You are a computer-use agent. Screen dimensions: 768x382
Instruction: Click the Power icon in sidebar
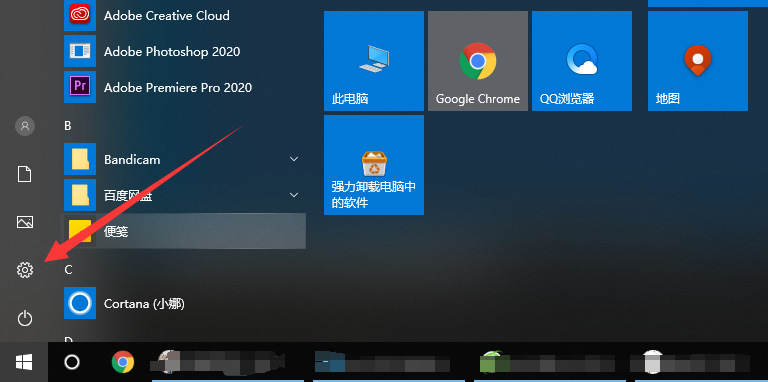pos(24,318)
